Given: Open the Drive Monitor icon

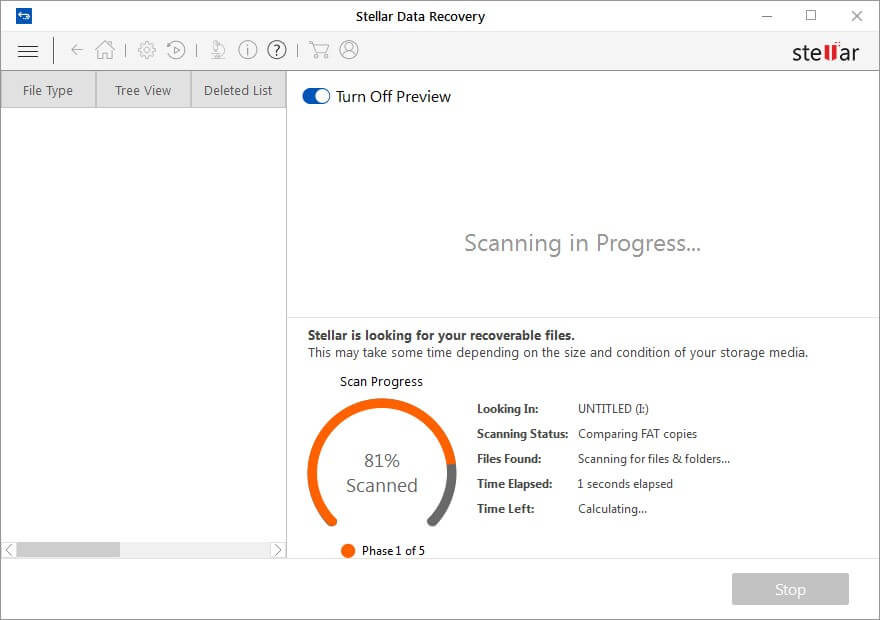Looking at the screenshot, I should coord(218,49).
